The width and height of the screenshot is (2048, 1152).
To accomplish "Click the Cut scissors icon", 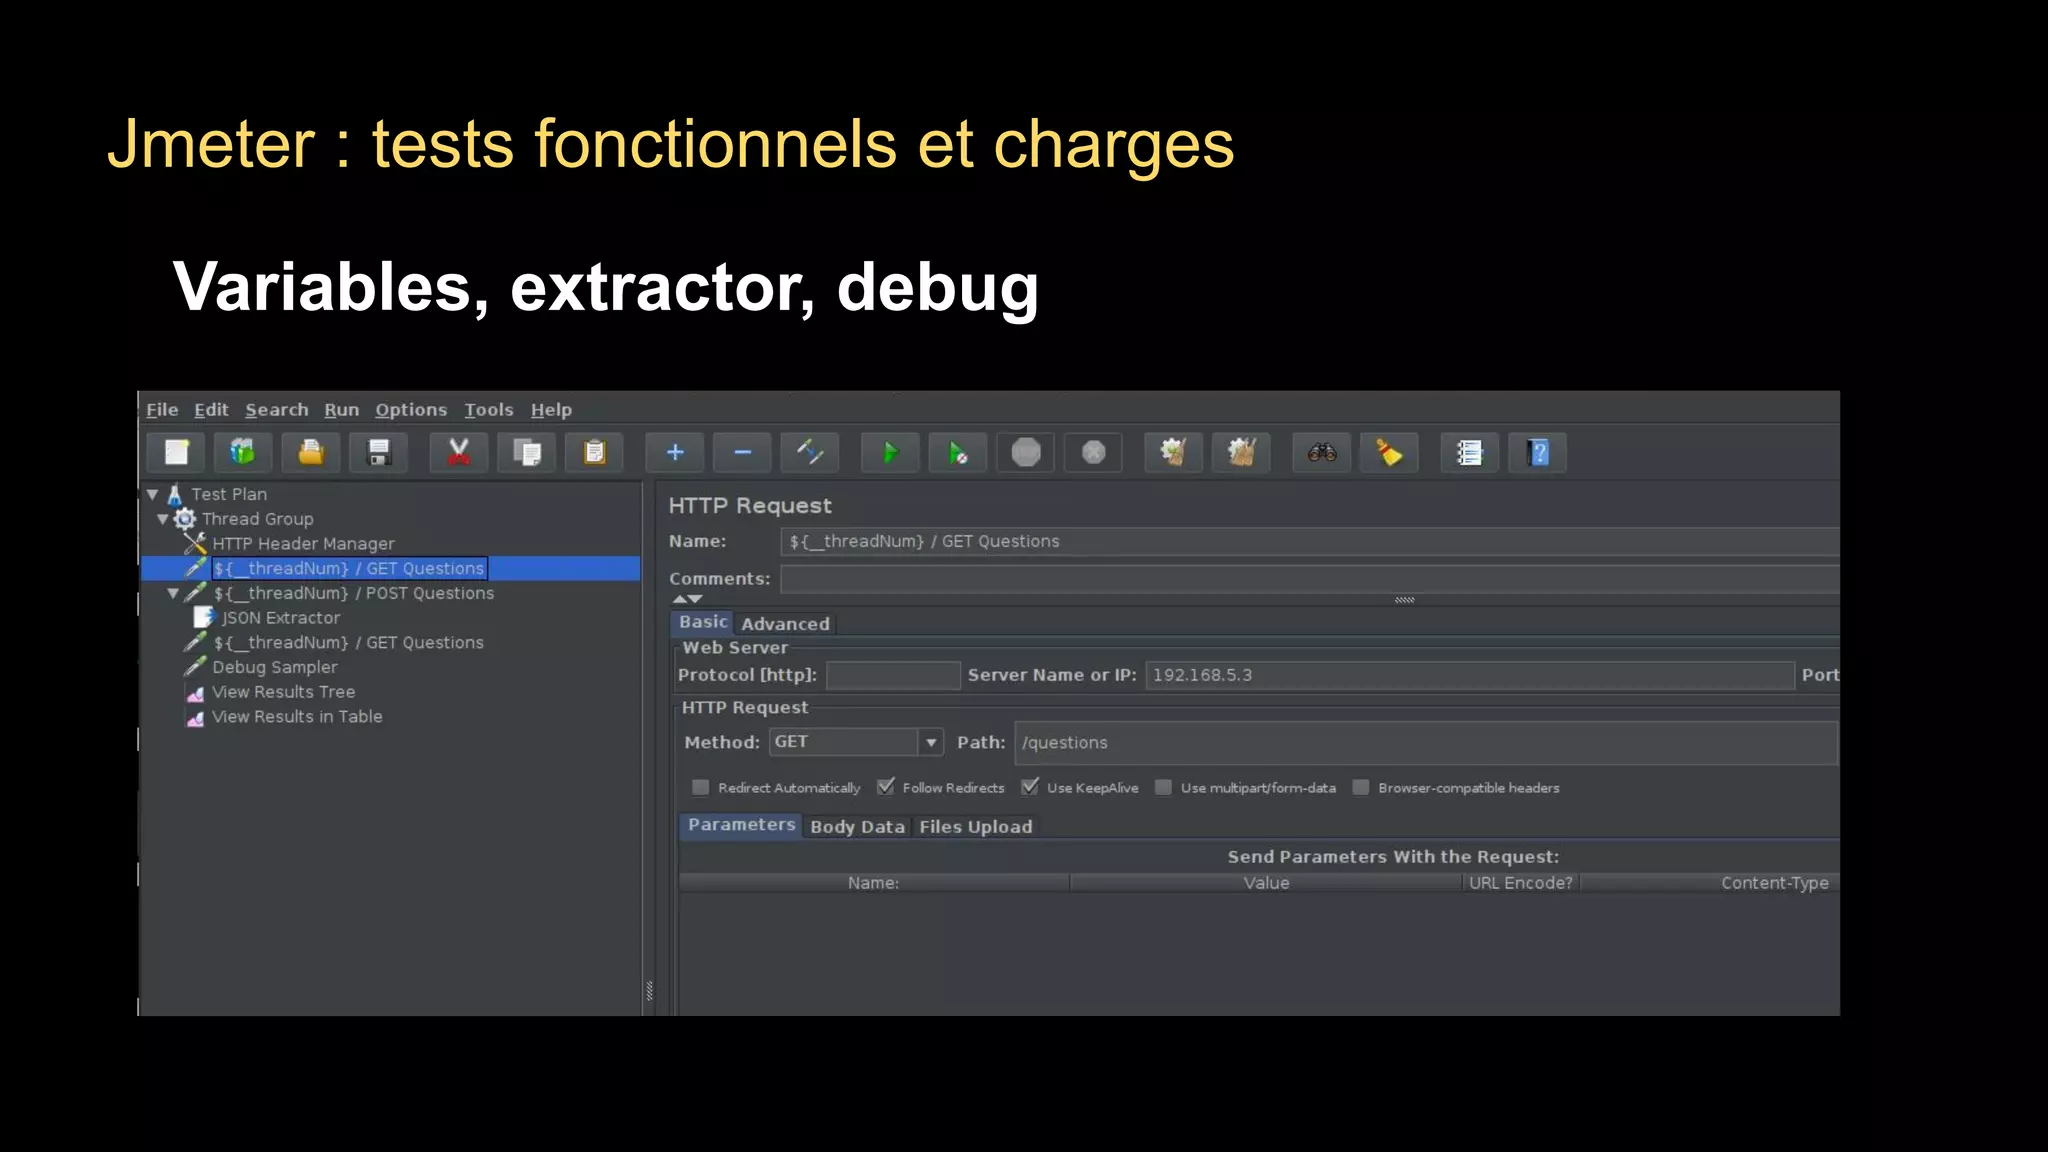I will coord(459,453).
